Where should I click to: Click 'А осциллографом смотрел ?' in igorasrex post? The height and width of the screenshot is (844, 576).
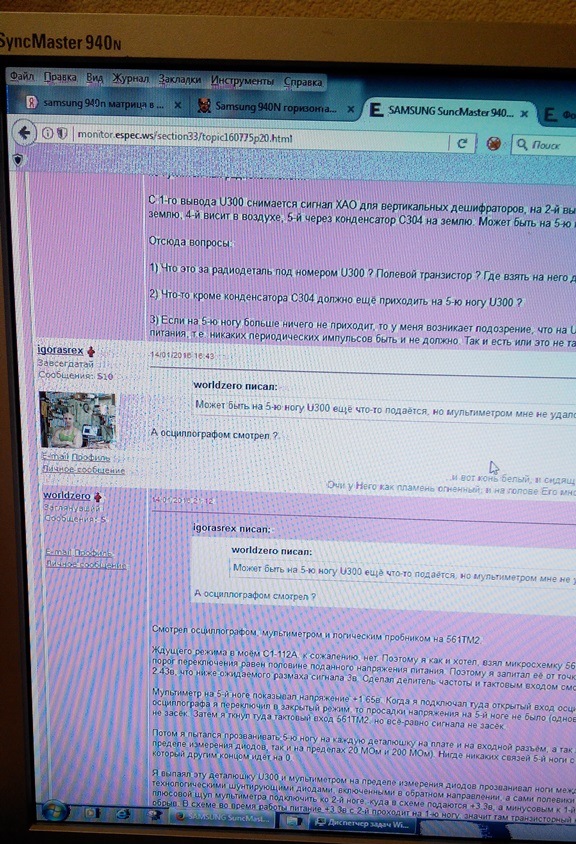tap(214, 434)
